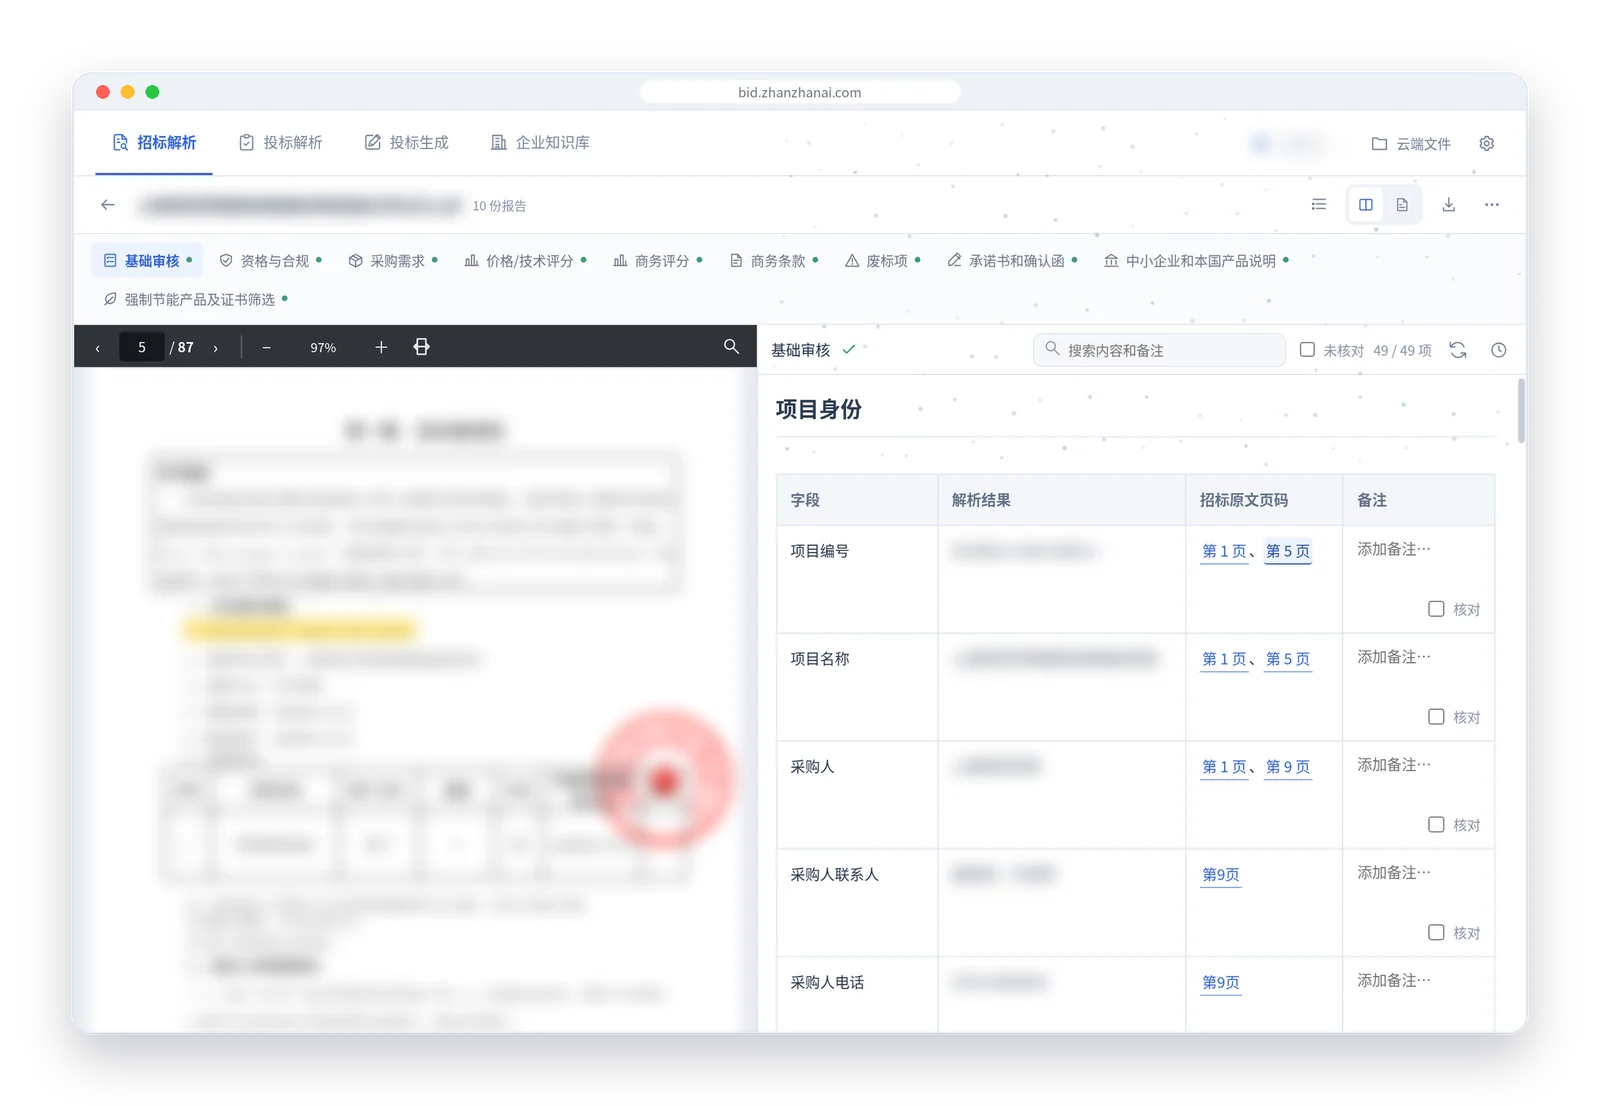
Task: Select the 投标生成 top tab
Action: pos(406,143)
